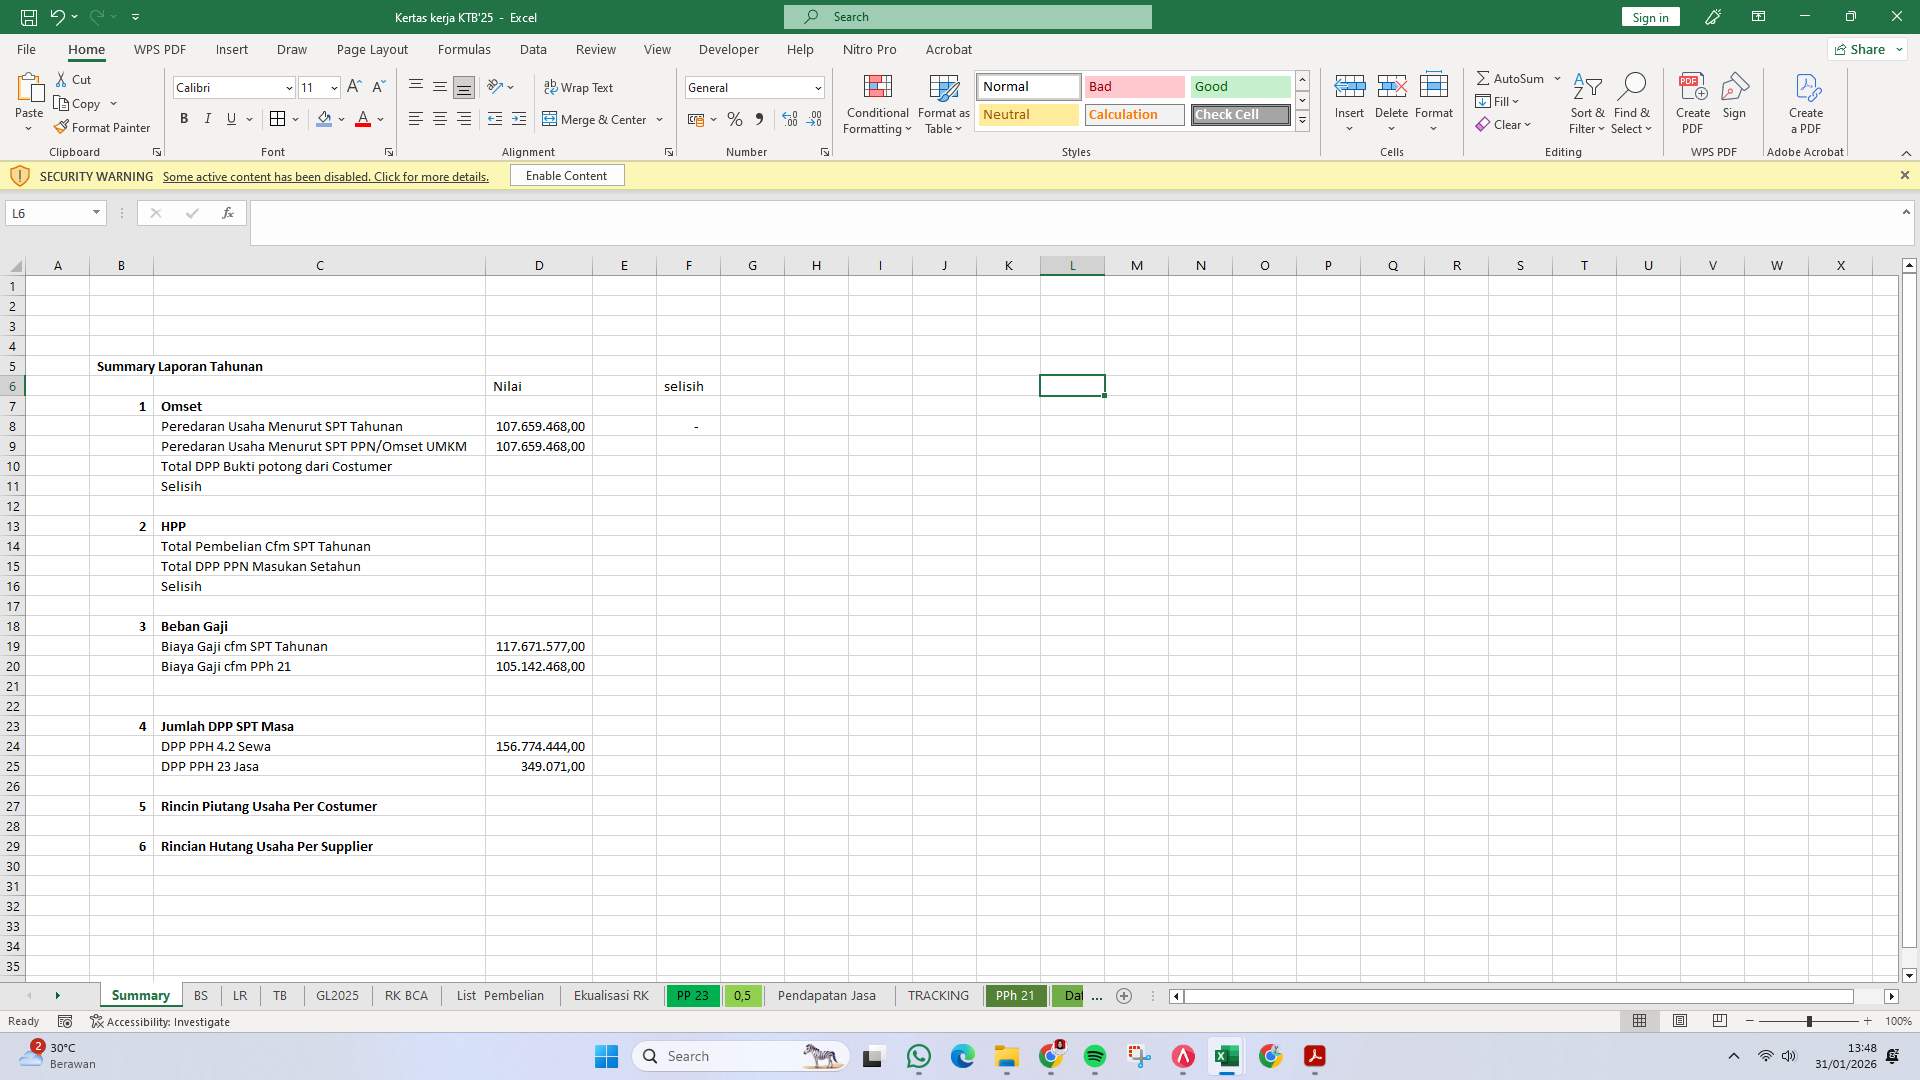
Task: Apply the Check Cell style
Action: click(x=1239, y=114)
